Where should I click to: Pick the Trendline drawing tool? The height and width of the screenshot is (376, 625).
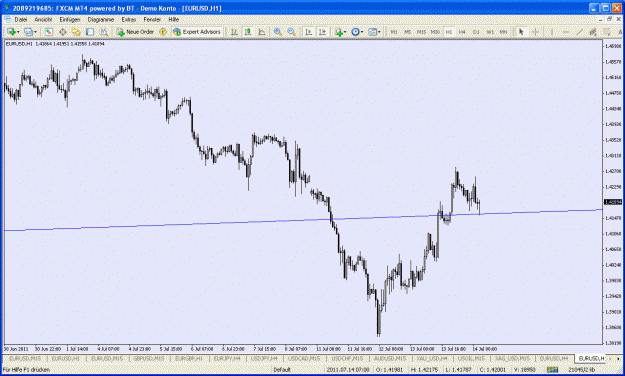pos(579,32)
